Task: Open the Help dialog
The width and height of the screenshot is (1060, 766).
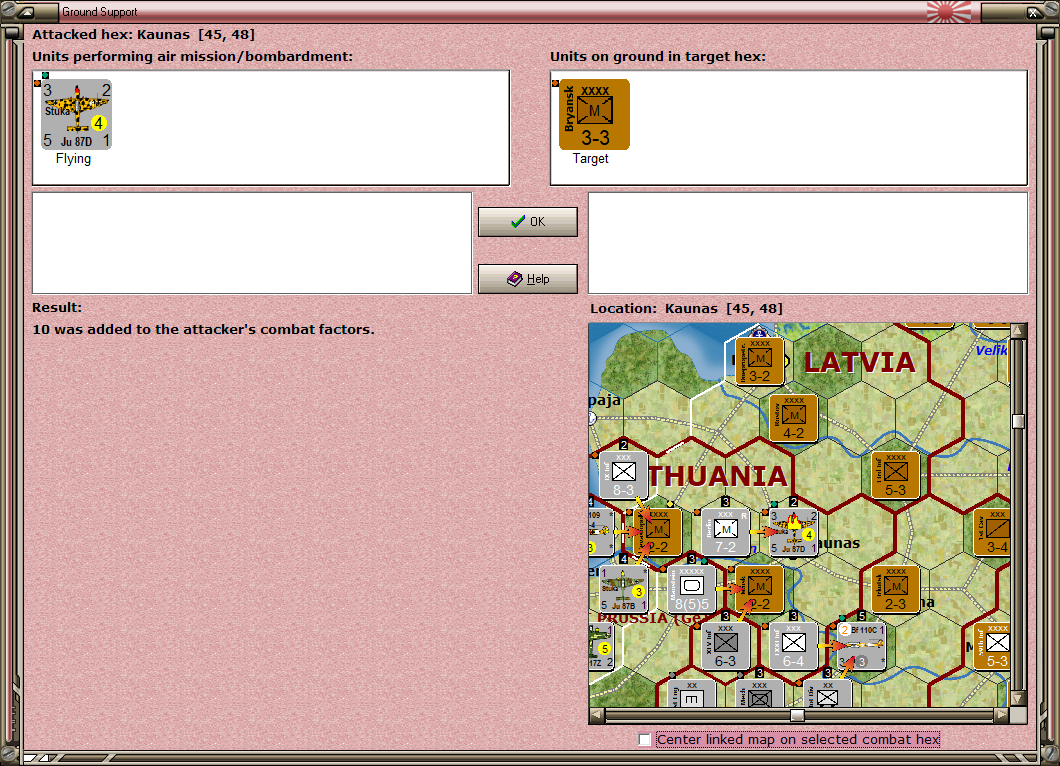Action: tap(527, 278)
